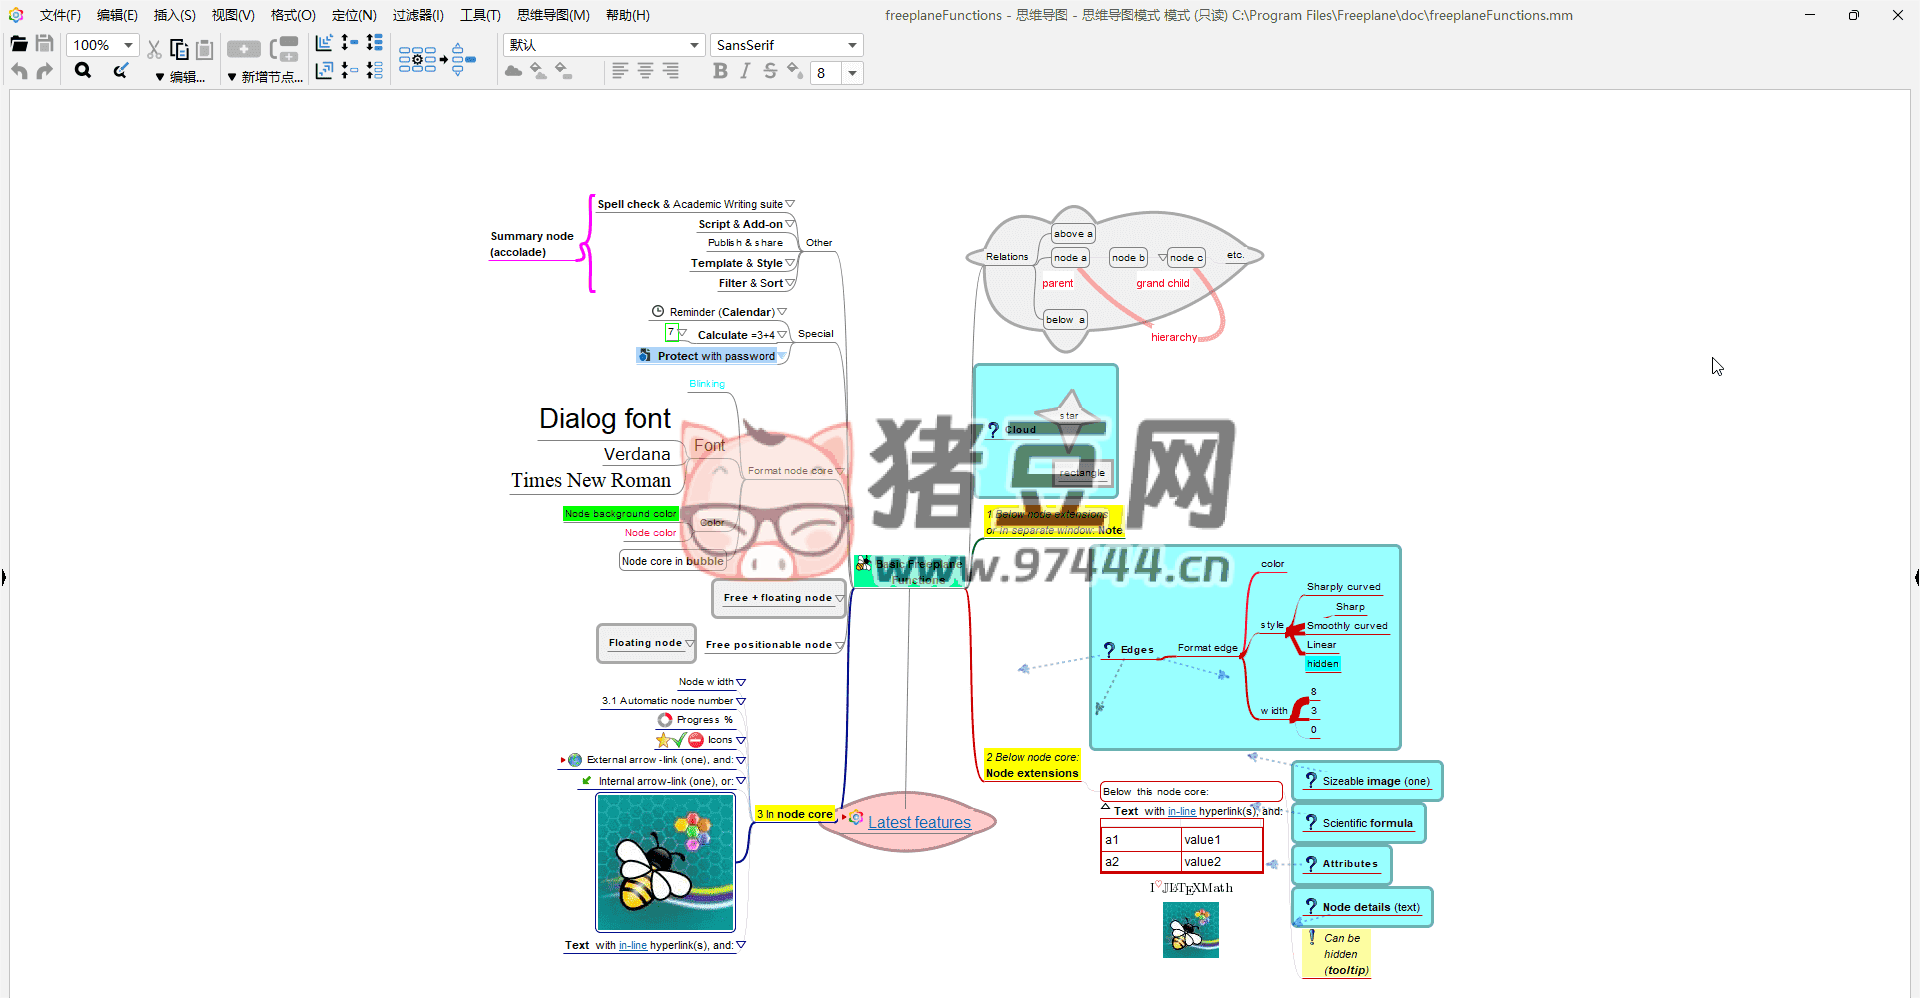
Task: Click the strikethrough formatting icon
Action: click(x=769, y=71)
